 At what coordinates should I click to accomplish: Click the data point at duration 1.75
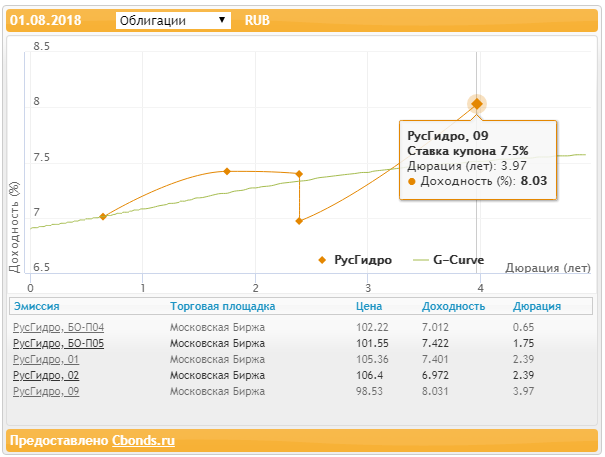pos(227,171)
